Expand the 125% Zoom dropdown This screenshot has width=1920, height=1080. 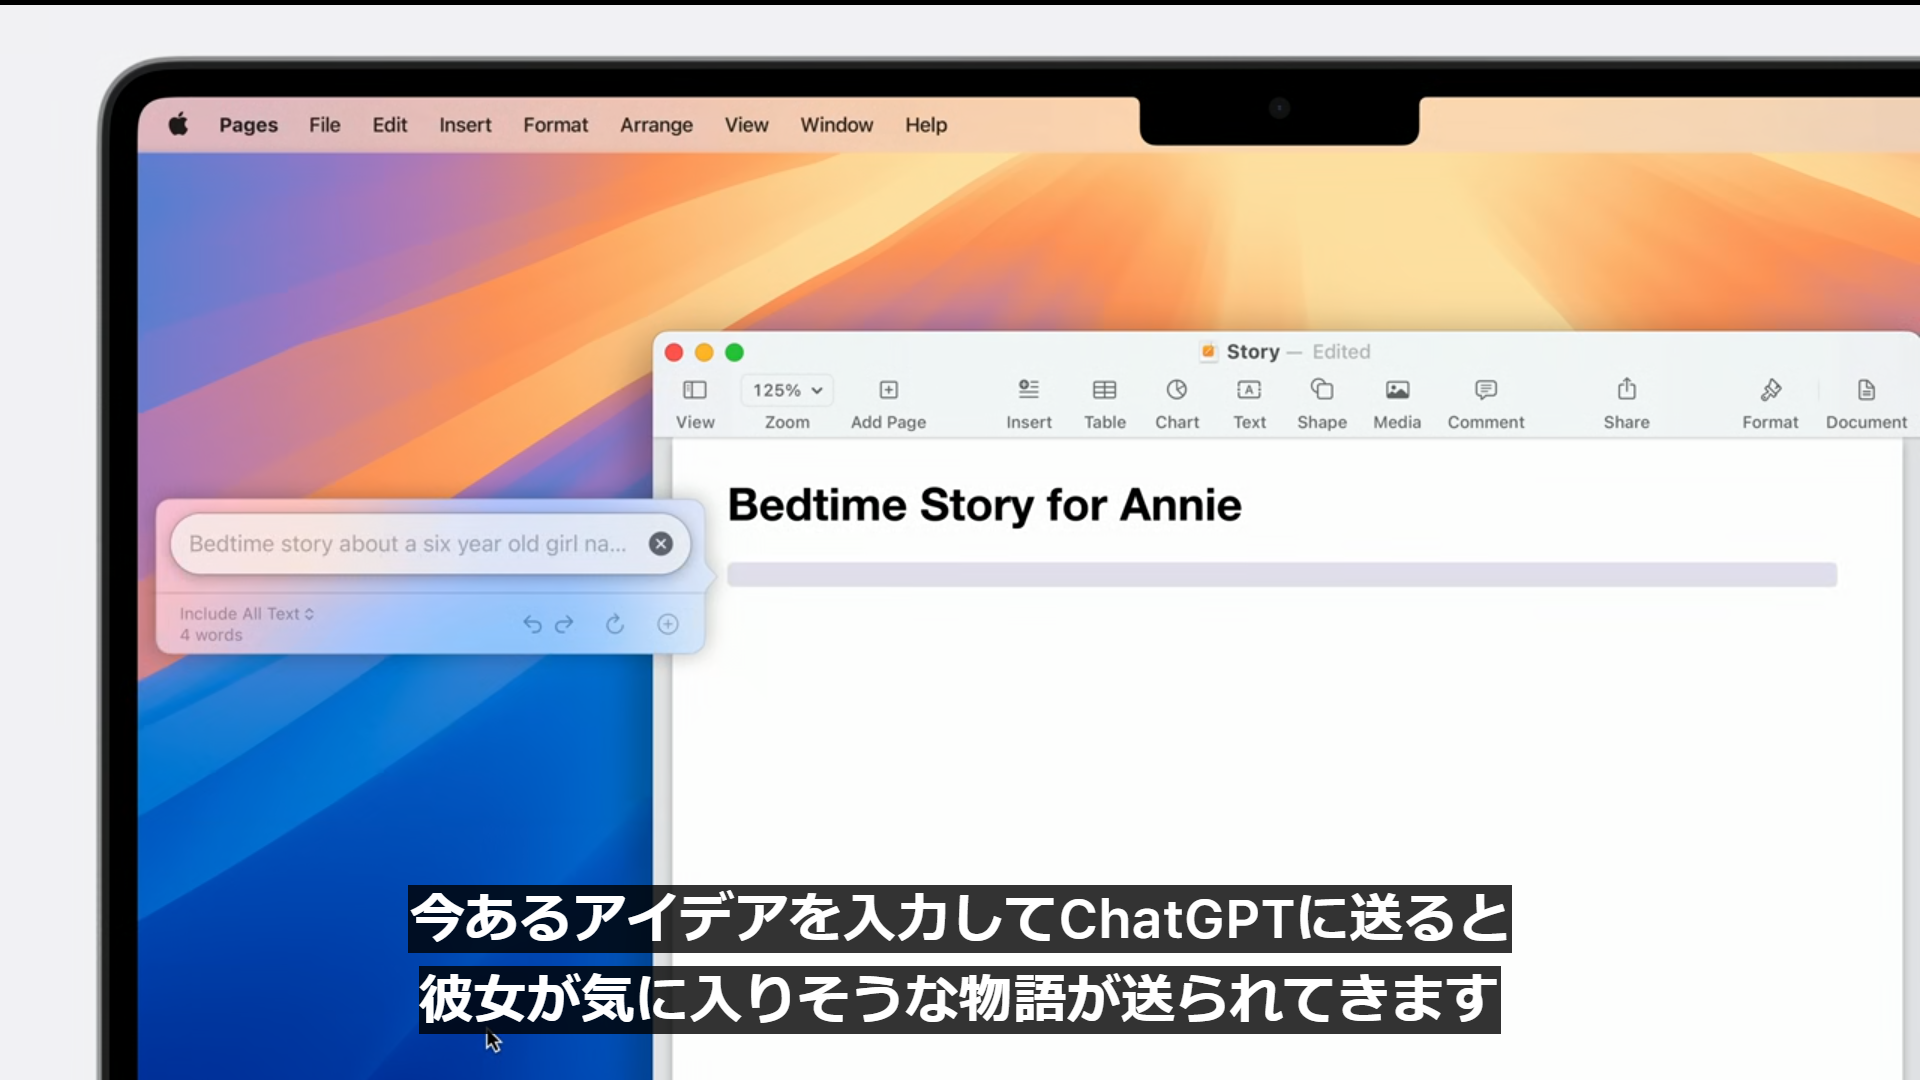(787, 391)
